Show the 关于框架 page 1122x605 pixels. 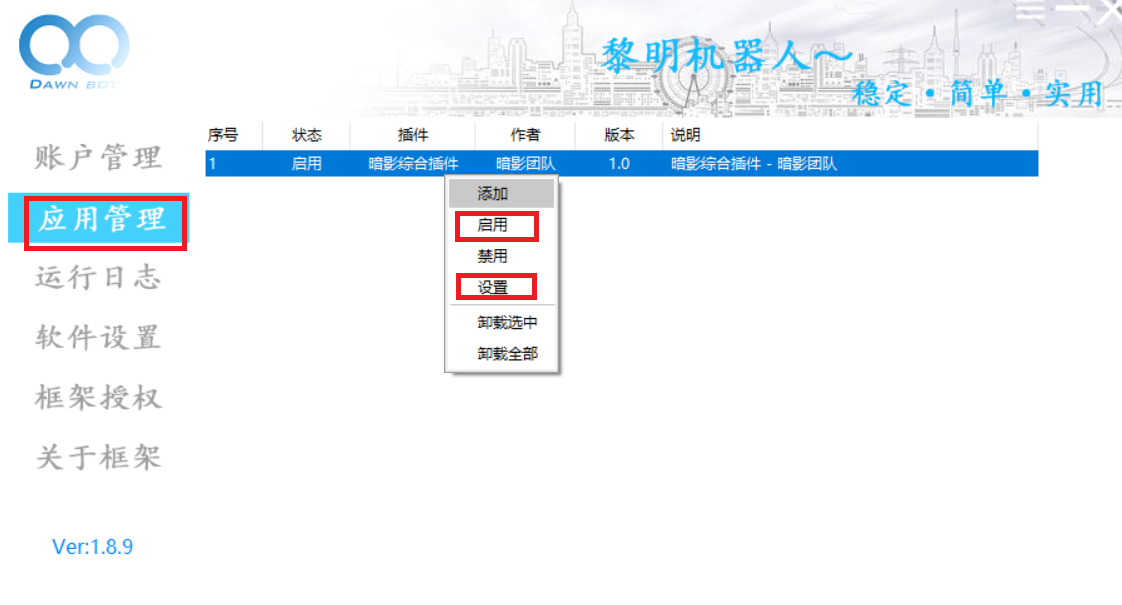pyautogui.click(x=99, y=458)
